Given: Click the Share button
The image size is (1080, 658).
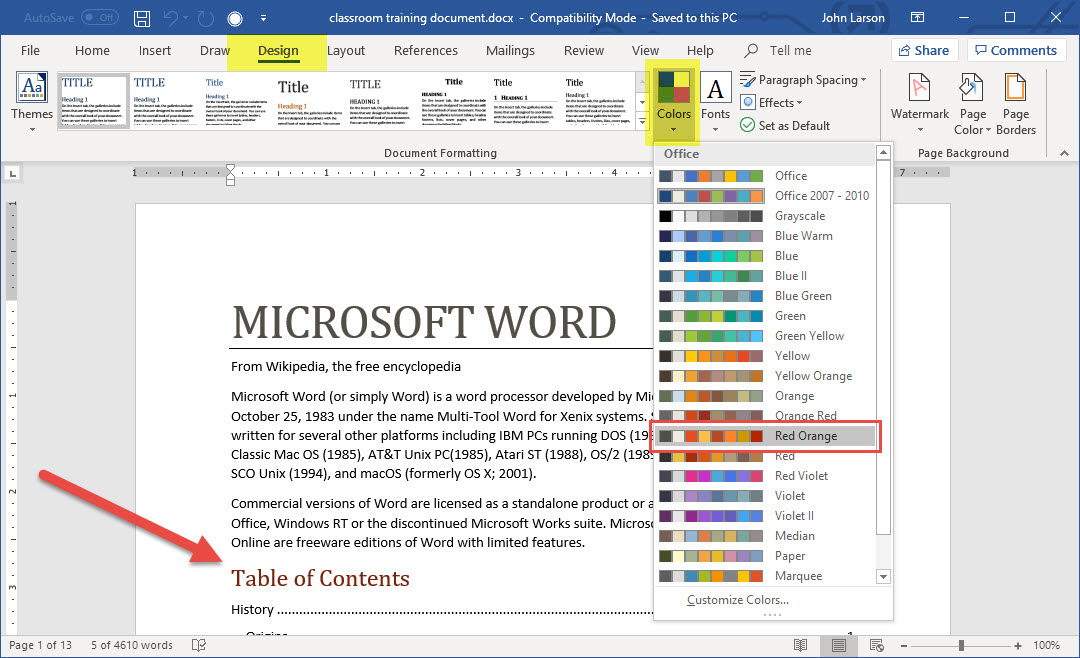Looking at the screenshot, I should coord(923,51).
